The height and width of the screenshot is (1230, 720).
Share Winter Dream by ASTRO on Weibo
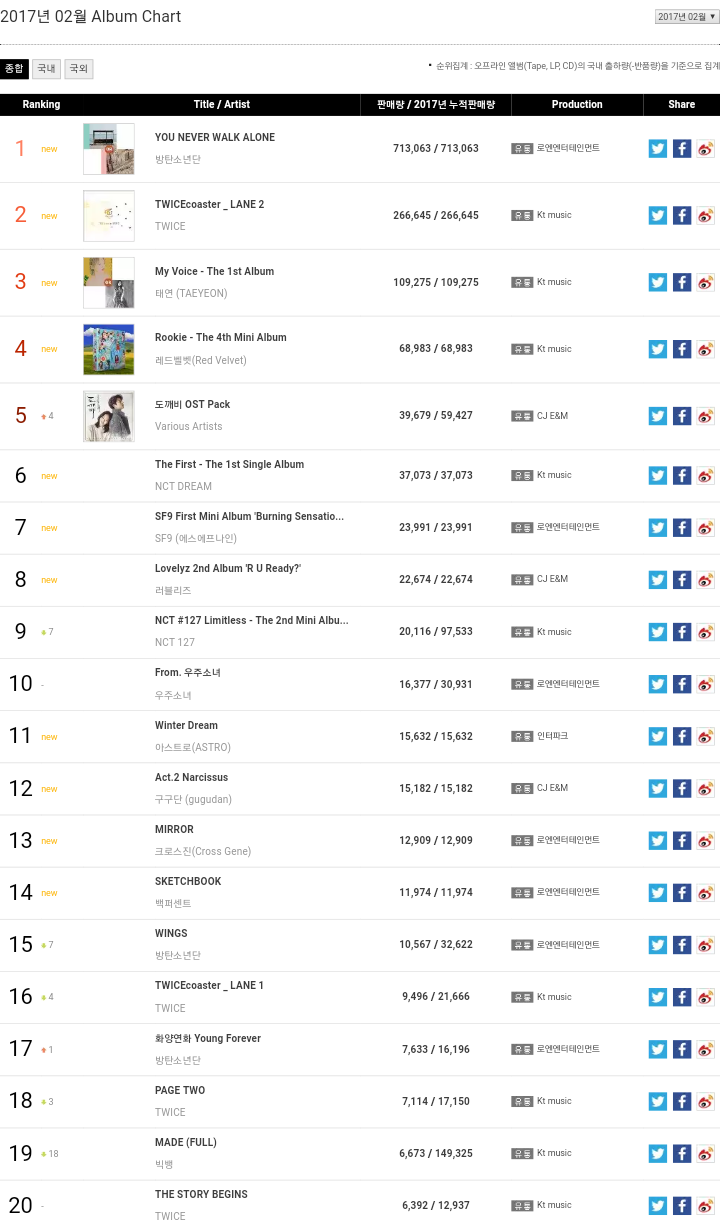[x=705, y=737]
